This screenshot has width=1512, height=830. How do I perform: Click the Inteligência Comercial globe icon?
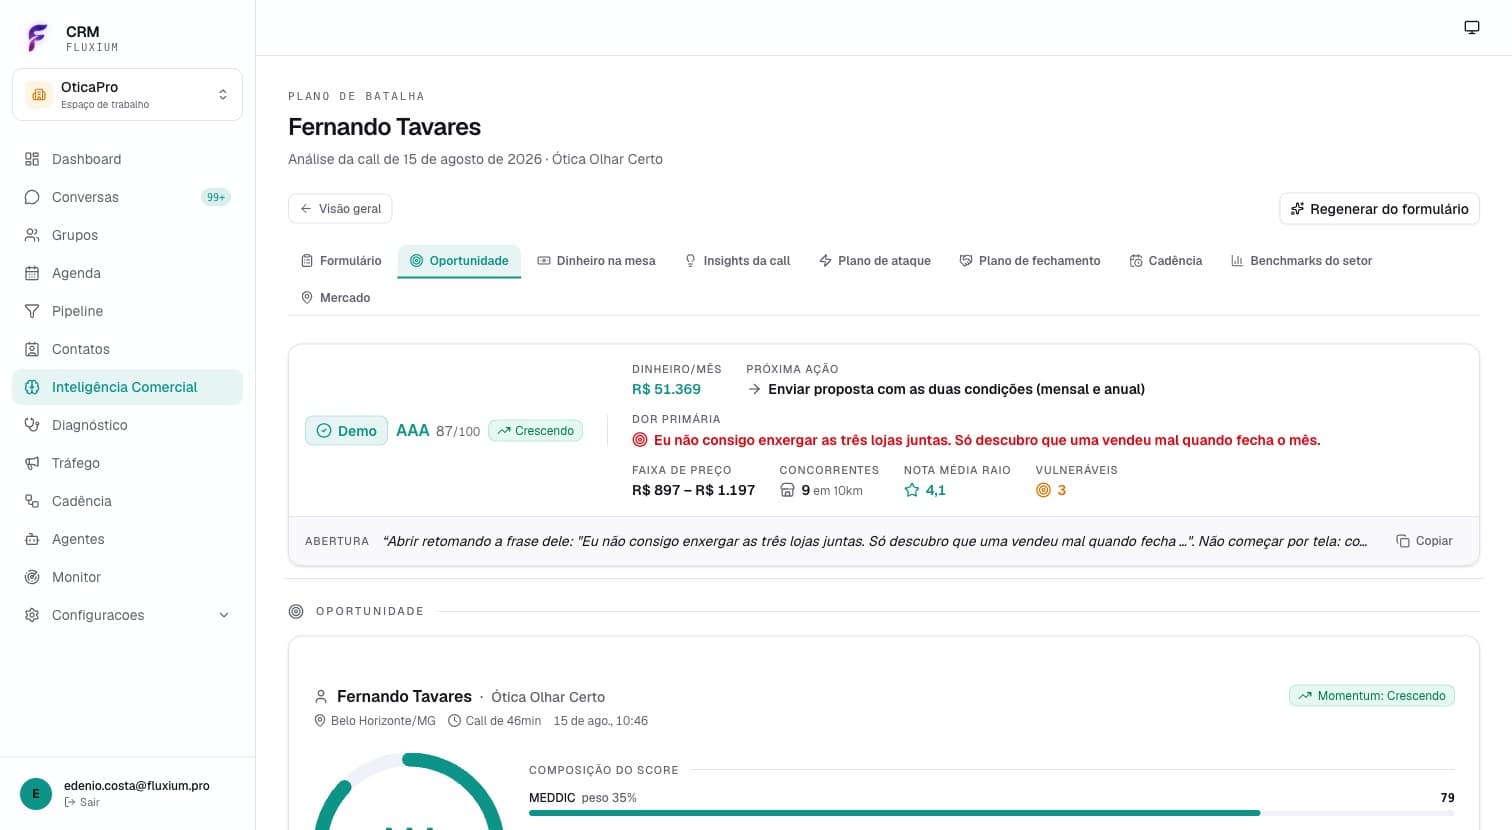(32, 387)
